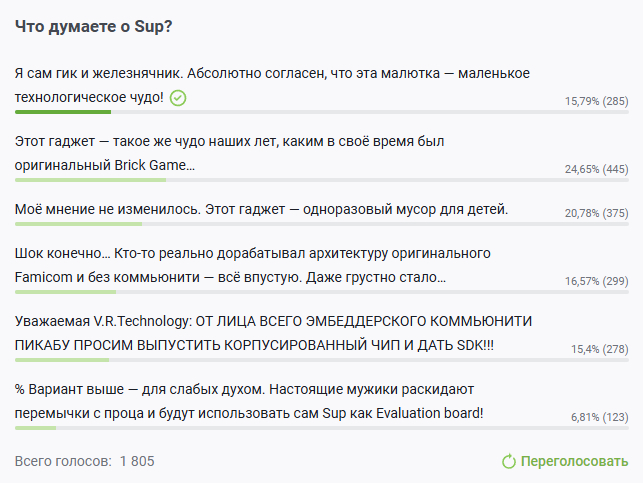The image size is (643, 483).
Task: Click the 6,81% (123) vote count
Action: (x=599, y=417)
